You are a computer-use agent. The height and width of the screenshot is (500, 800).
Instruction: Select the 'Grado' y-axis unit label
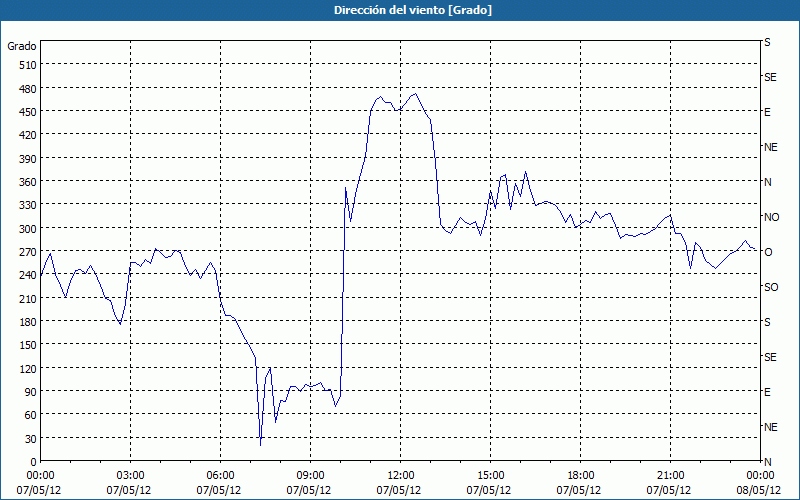coord(22,46)
